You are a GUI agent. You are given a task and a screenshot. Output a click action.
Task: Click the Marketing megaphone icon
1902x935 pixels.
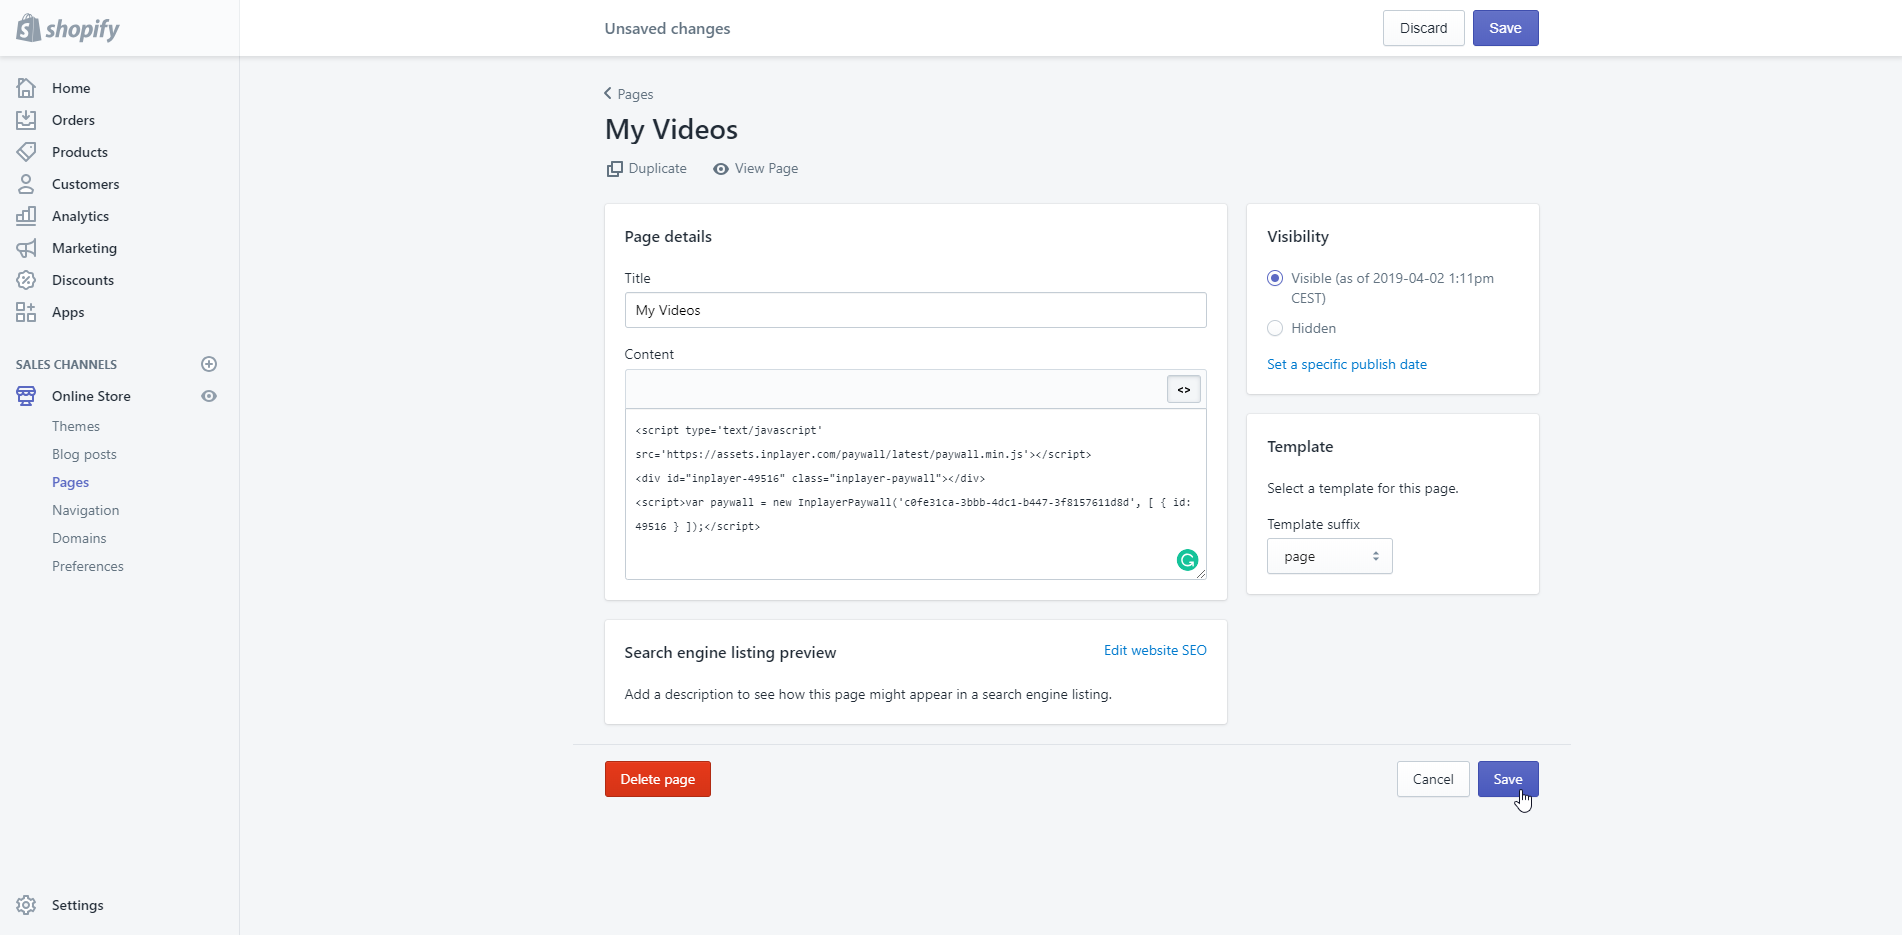point(26,248)
